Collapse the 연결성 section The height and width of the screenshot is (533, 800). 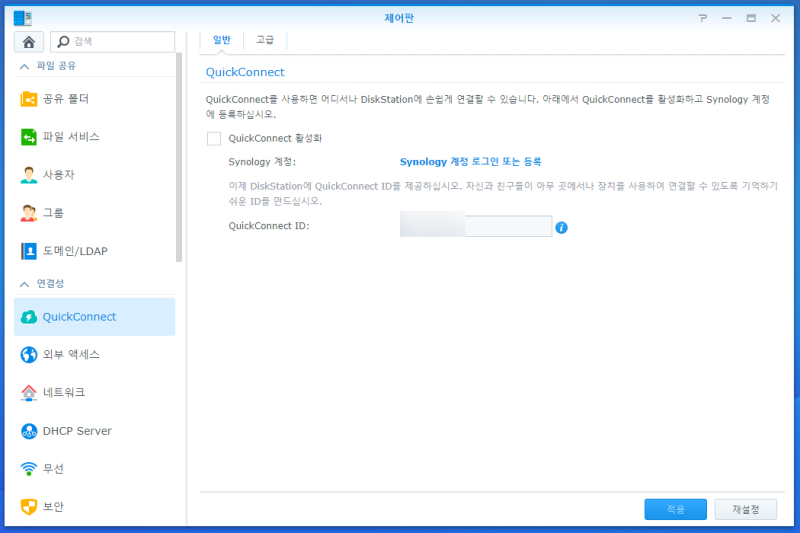[24, 284]
